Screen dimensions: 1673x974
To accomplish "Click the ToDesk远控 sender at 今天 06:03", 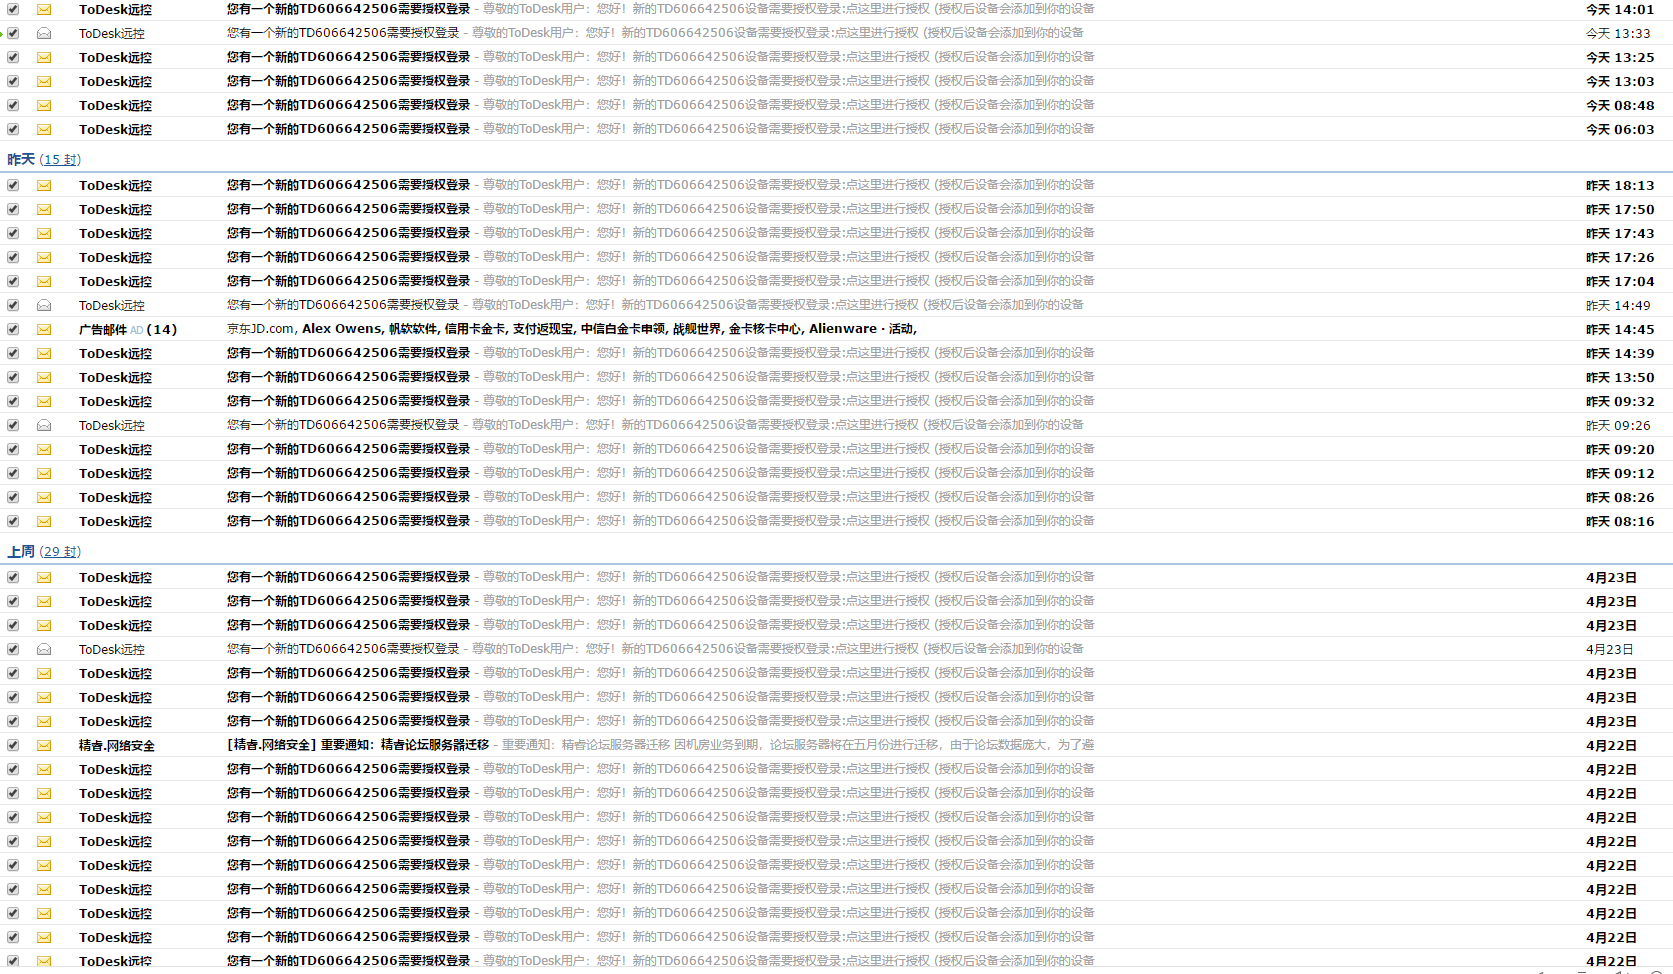I will [116, 129].
